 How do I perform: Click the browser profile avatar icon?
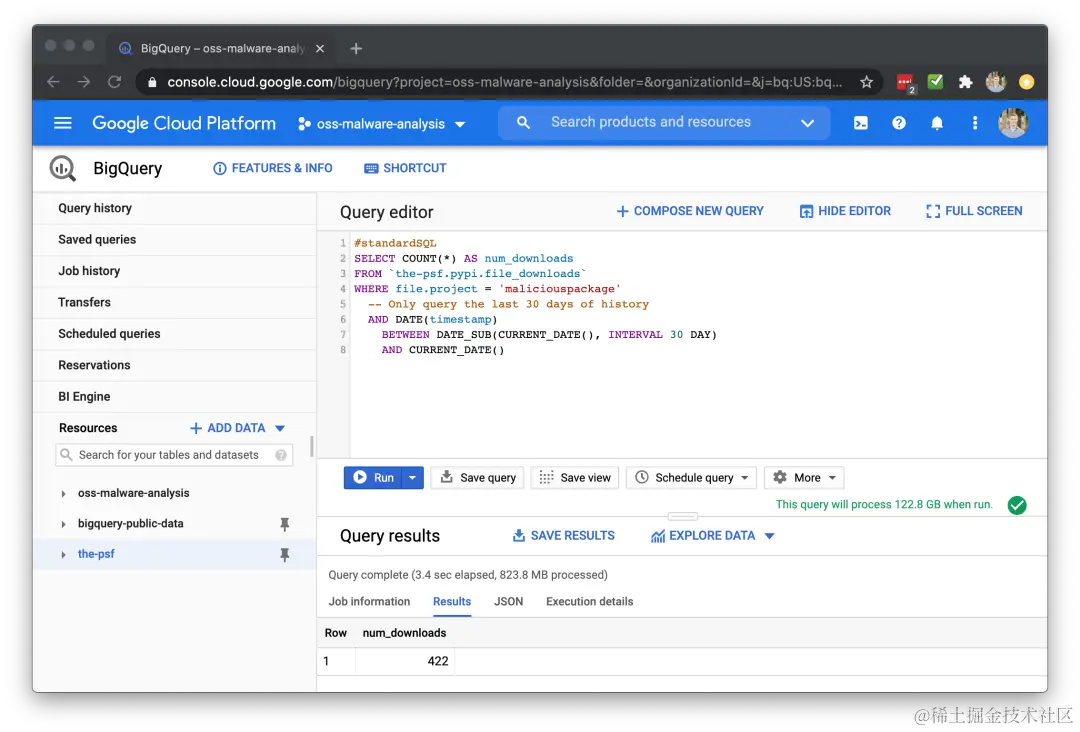(996, 82)
